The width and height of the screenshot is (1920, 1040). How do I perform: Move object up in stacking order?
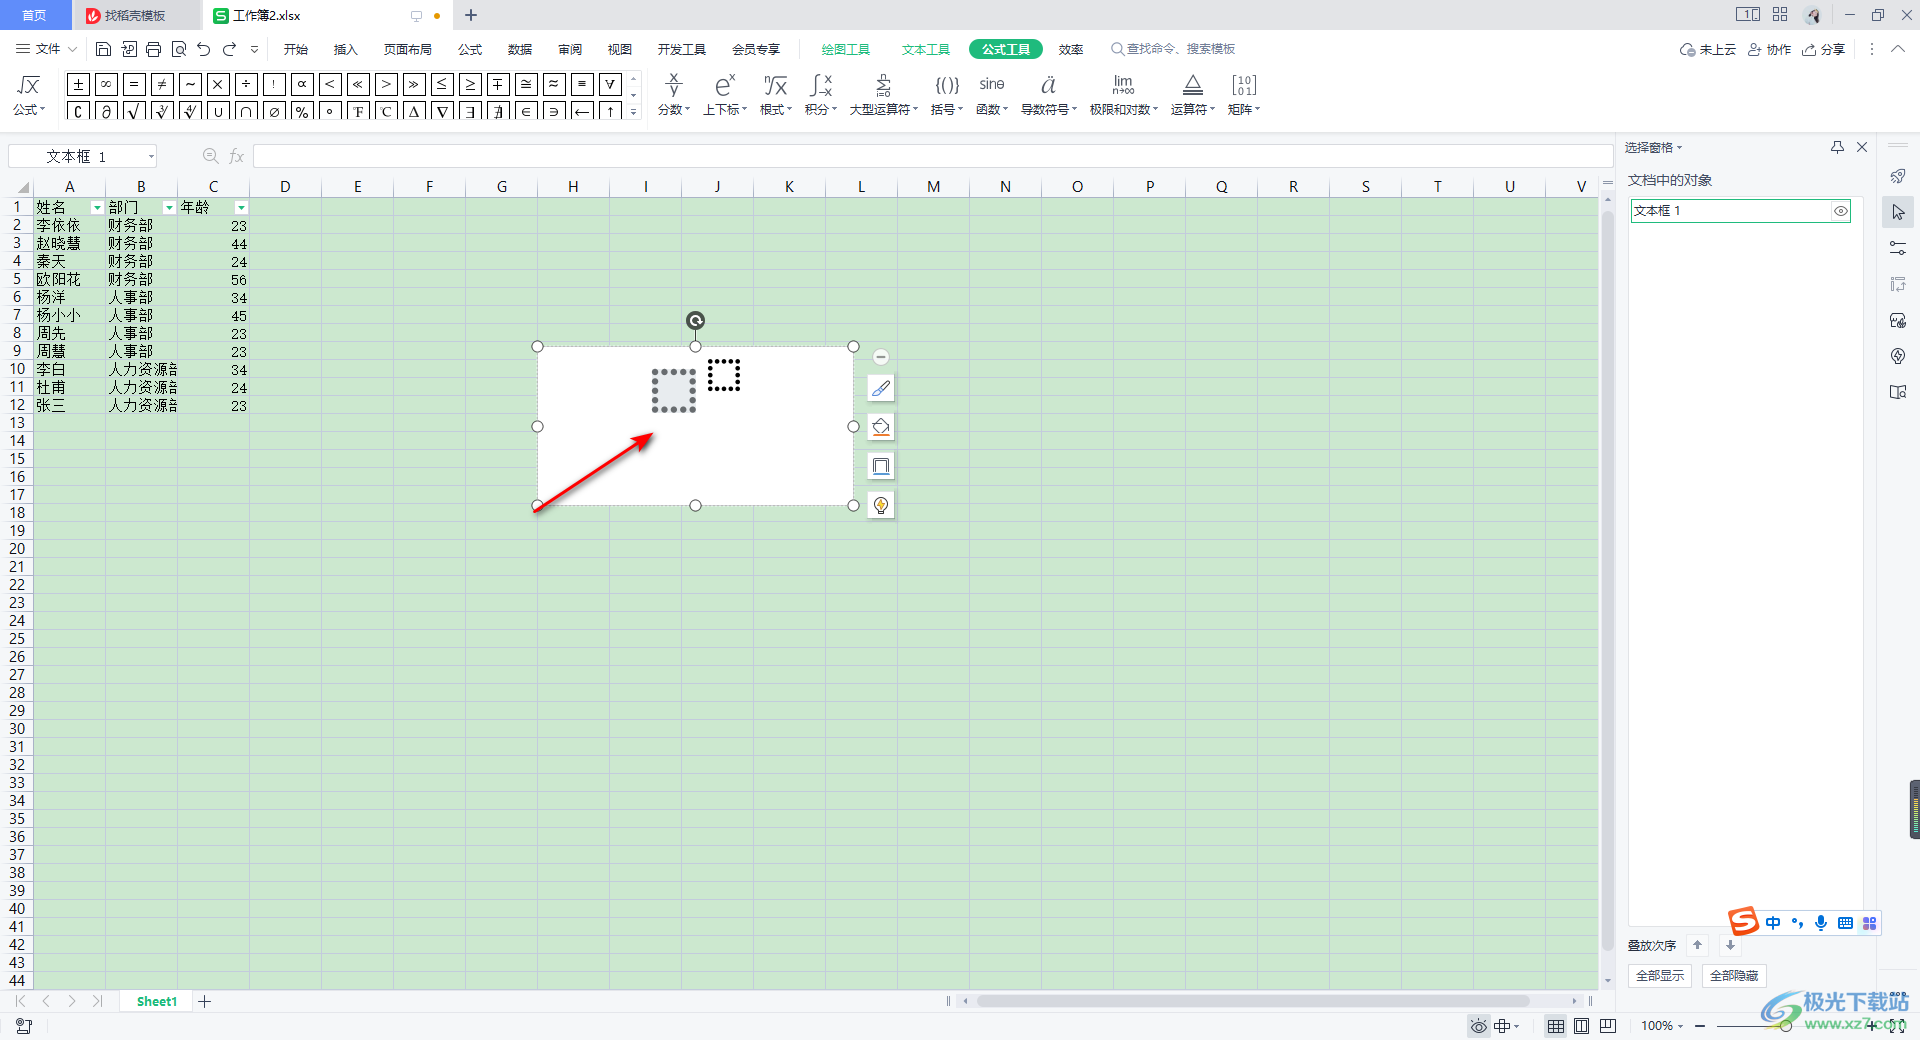[x=1697, y=945]
